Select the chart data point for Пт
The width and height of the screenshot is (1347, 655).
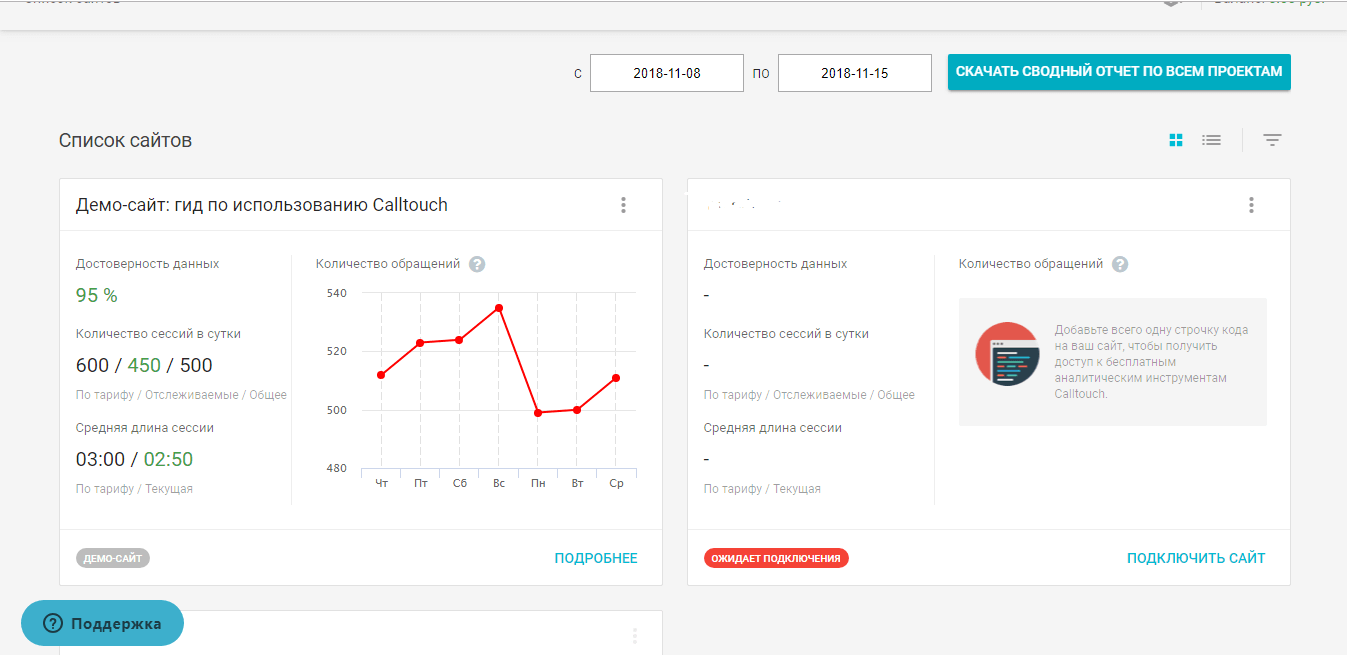420,343
